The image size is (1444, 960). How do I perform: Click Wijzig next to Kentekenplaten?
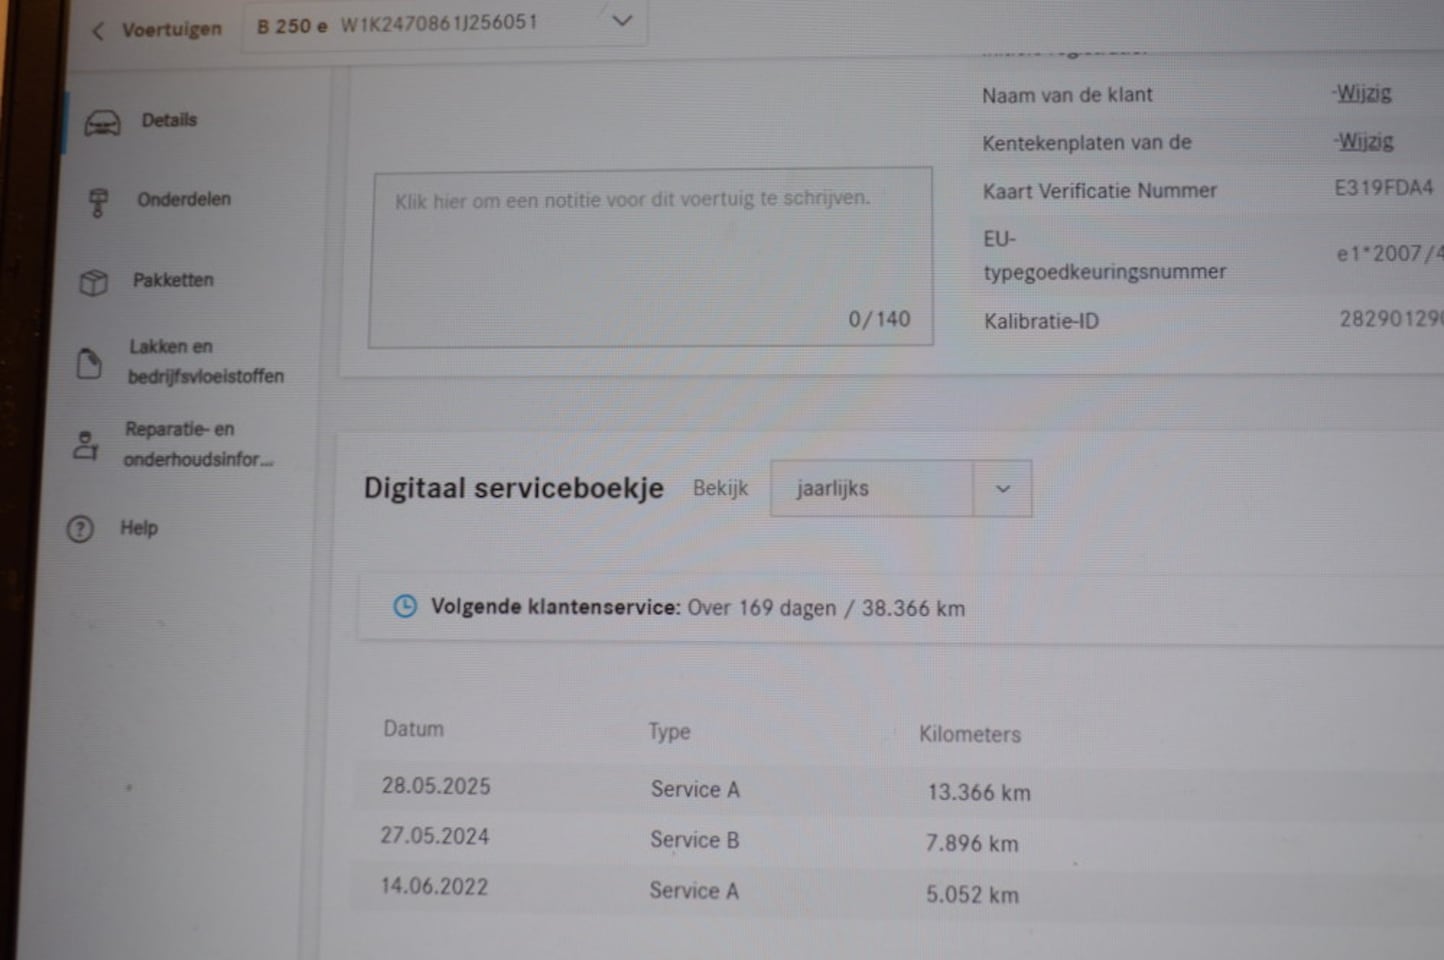1365,141
